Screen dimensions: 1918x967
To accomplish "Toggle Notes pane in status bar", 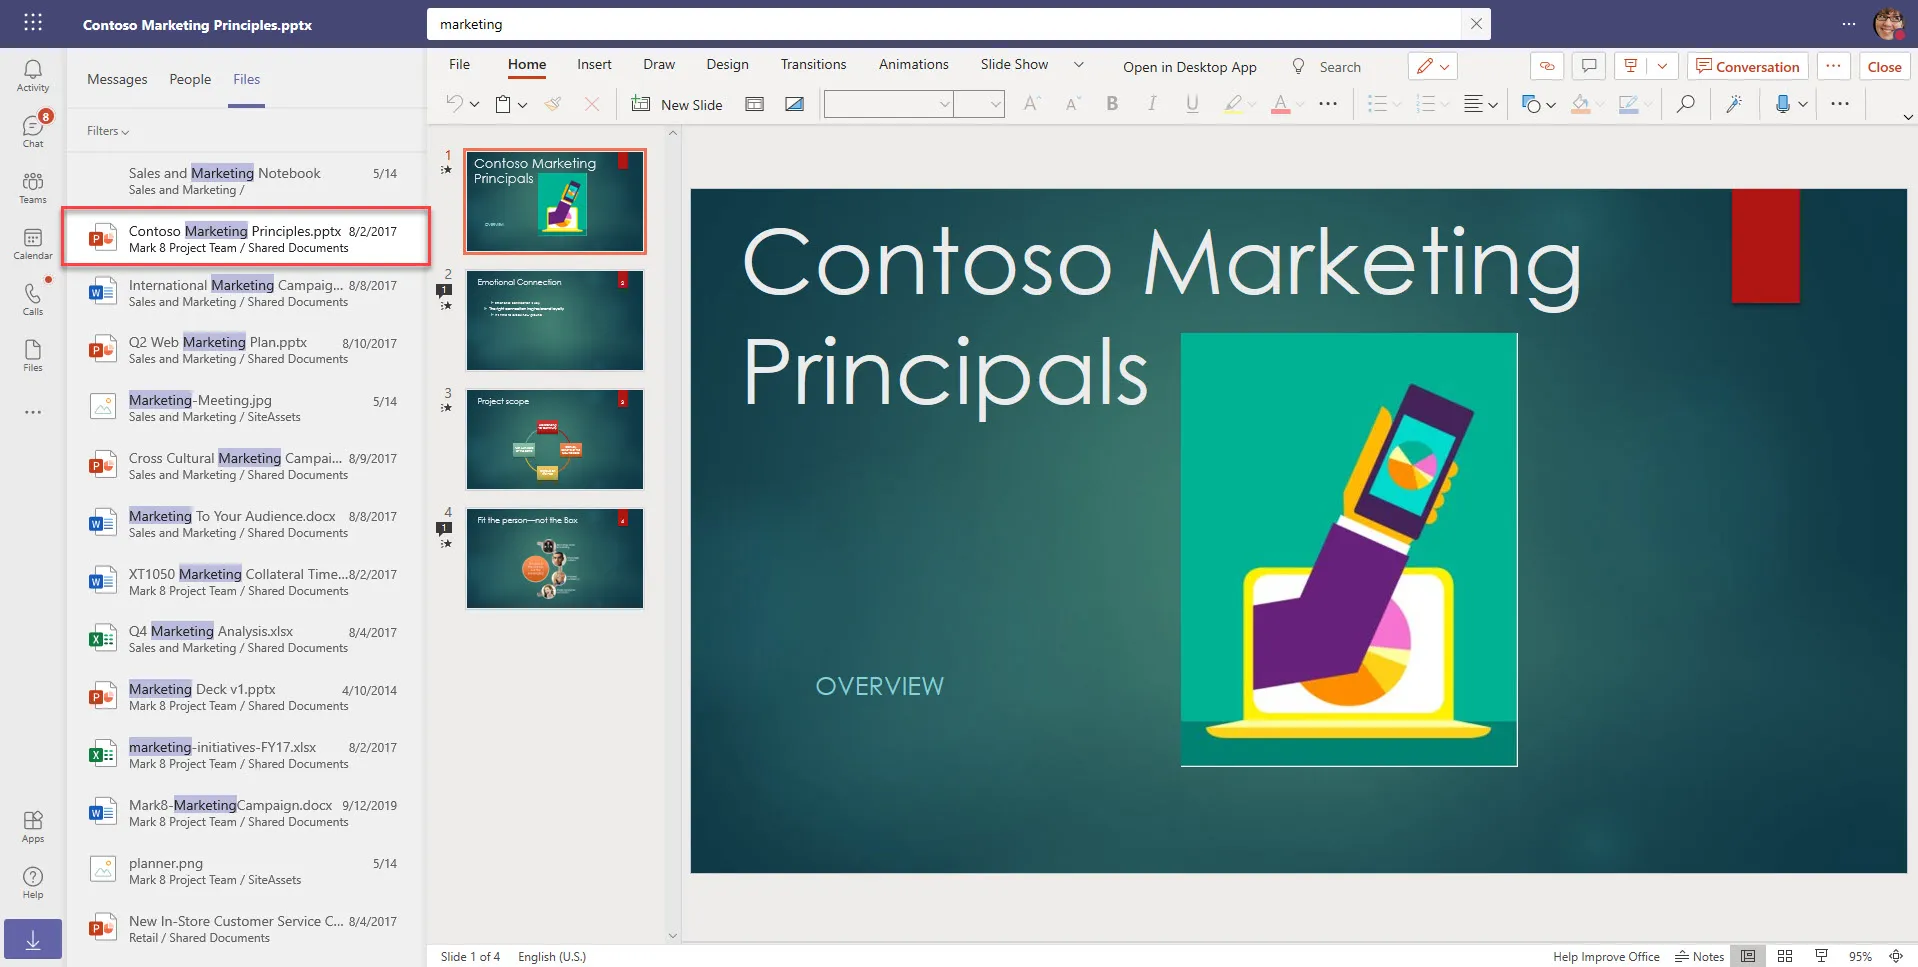I will coord(1700,956).
